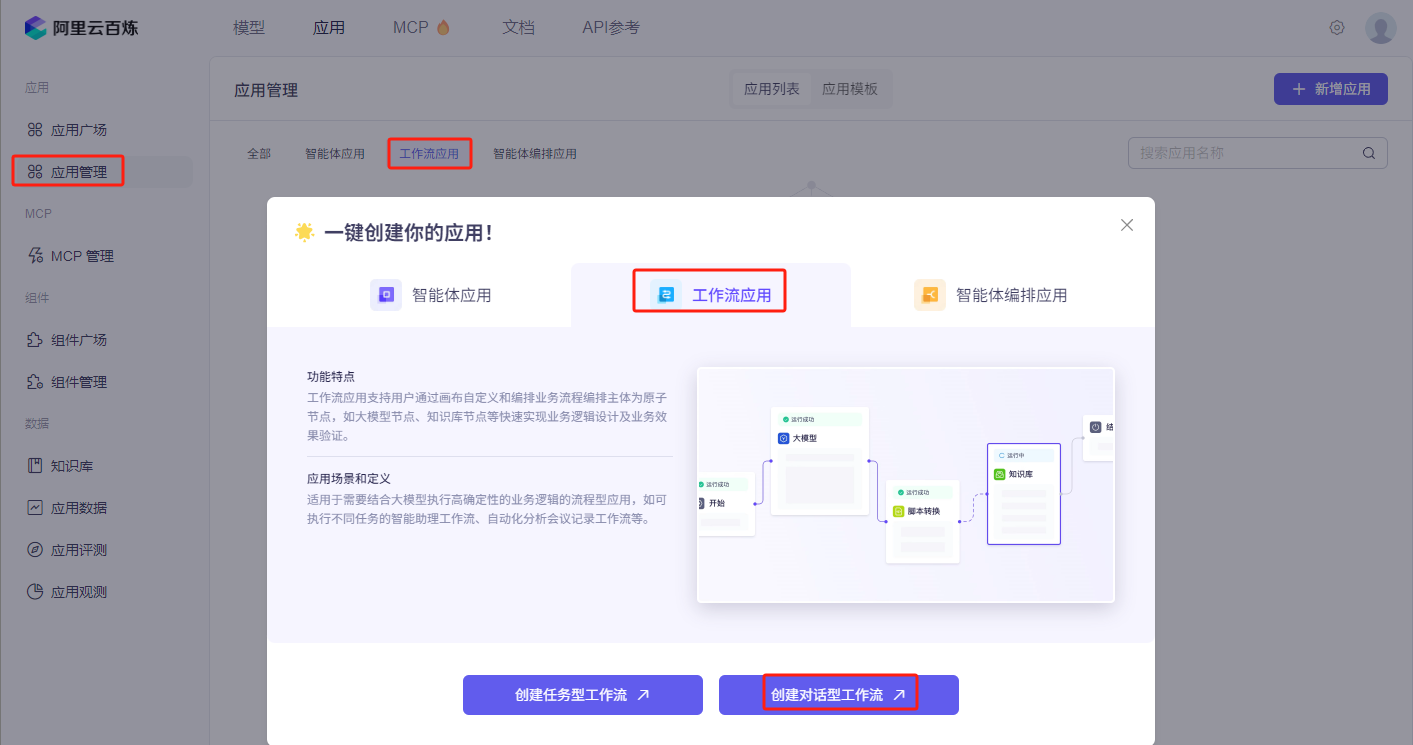The image size is (1413, 745).
Task: Click the 组件广场 puzzle icon
Action: click(35, 340)
